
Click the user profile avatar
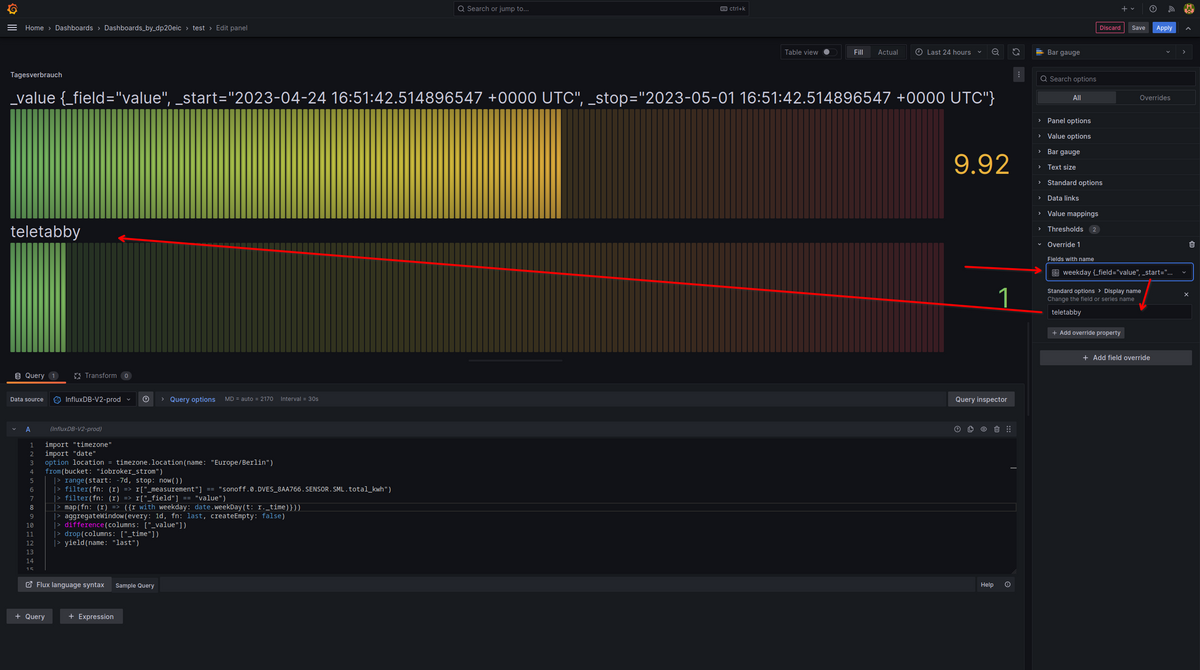click(1189, 8)
